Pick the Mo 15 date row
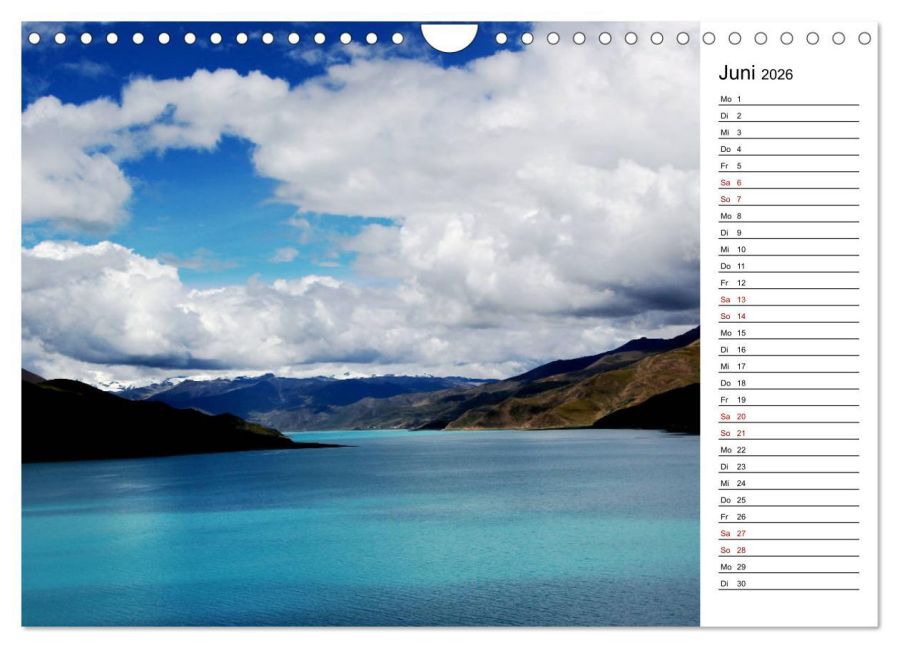 788,333
